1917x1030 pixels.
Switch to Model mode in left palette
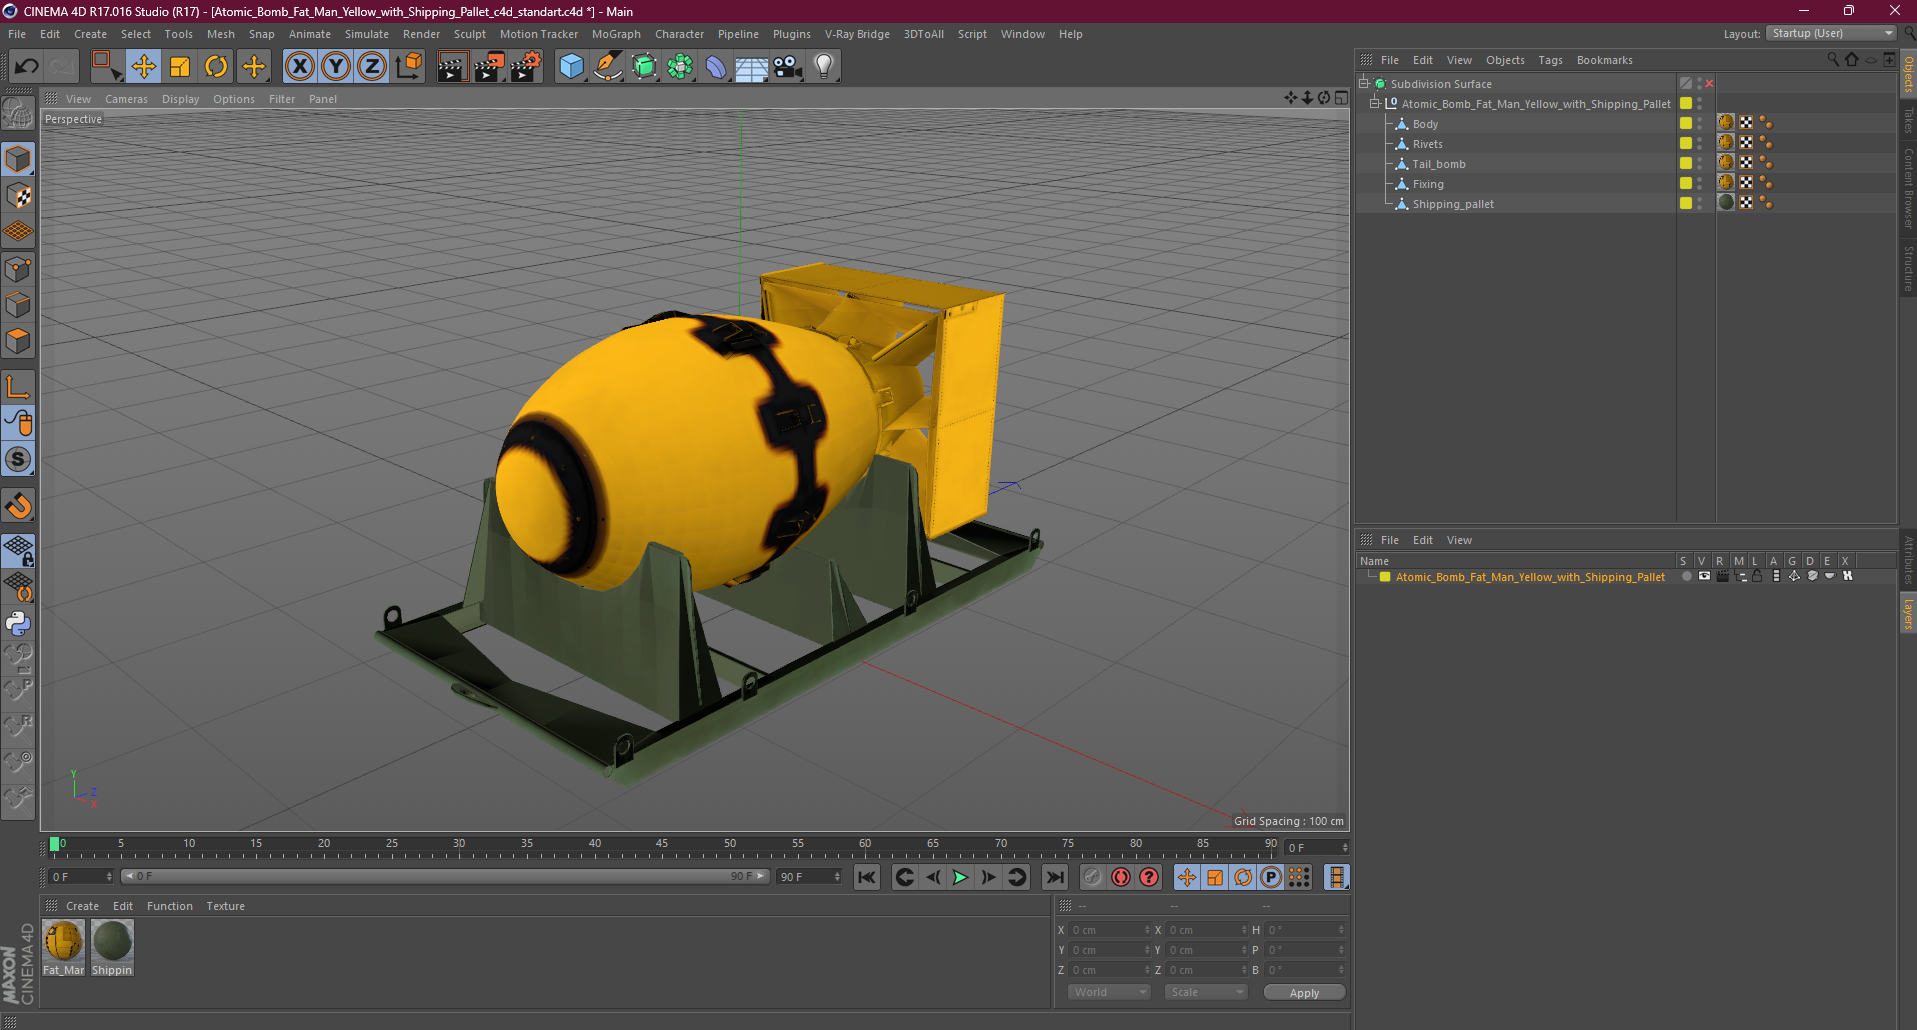pos(18,160)
